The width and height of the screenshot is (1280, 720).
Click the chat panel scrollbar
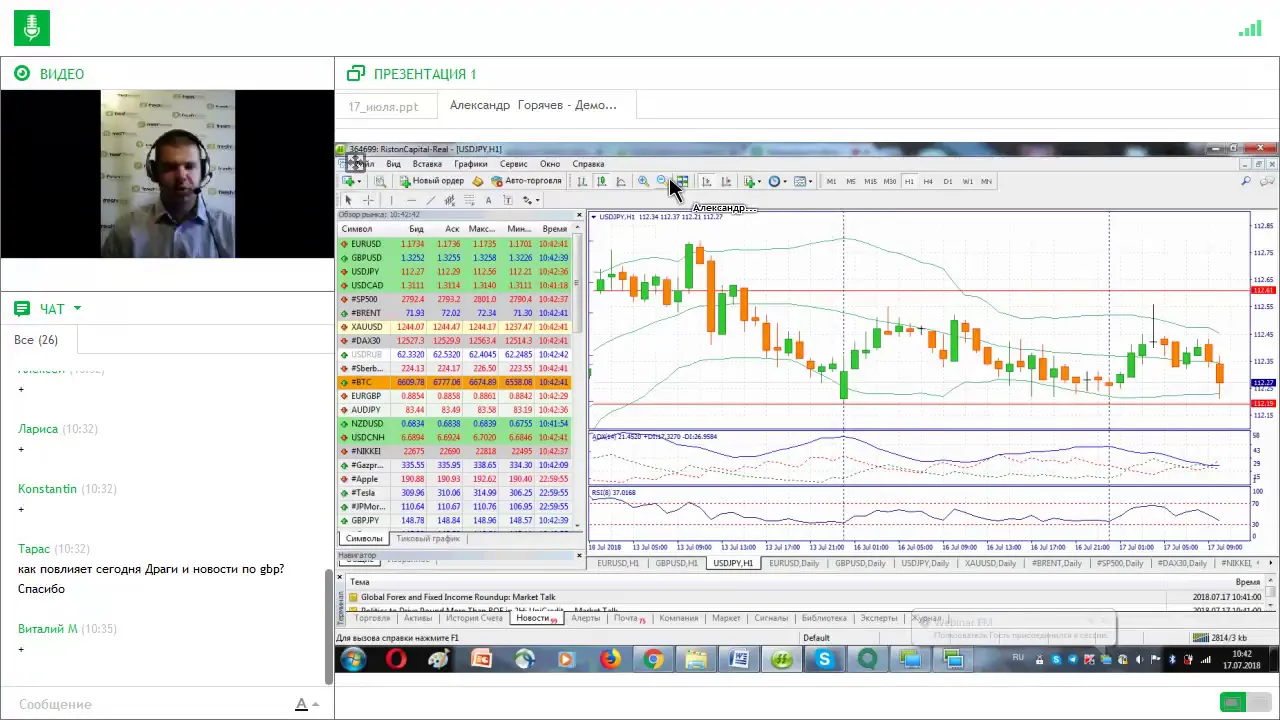pyautogui.click(x=329, y=627)
